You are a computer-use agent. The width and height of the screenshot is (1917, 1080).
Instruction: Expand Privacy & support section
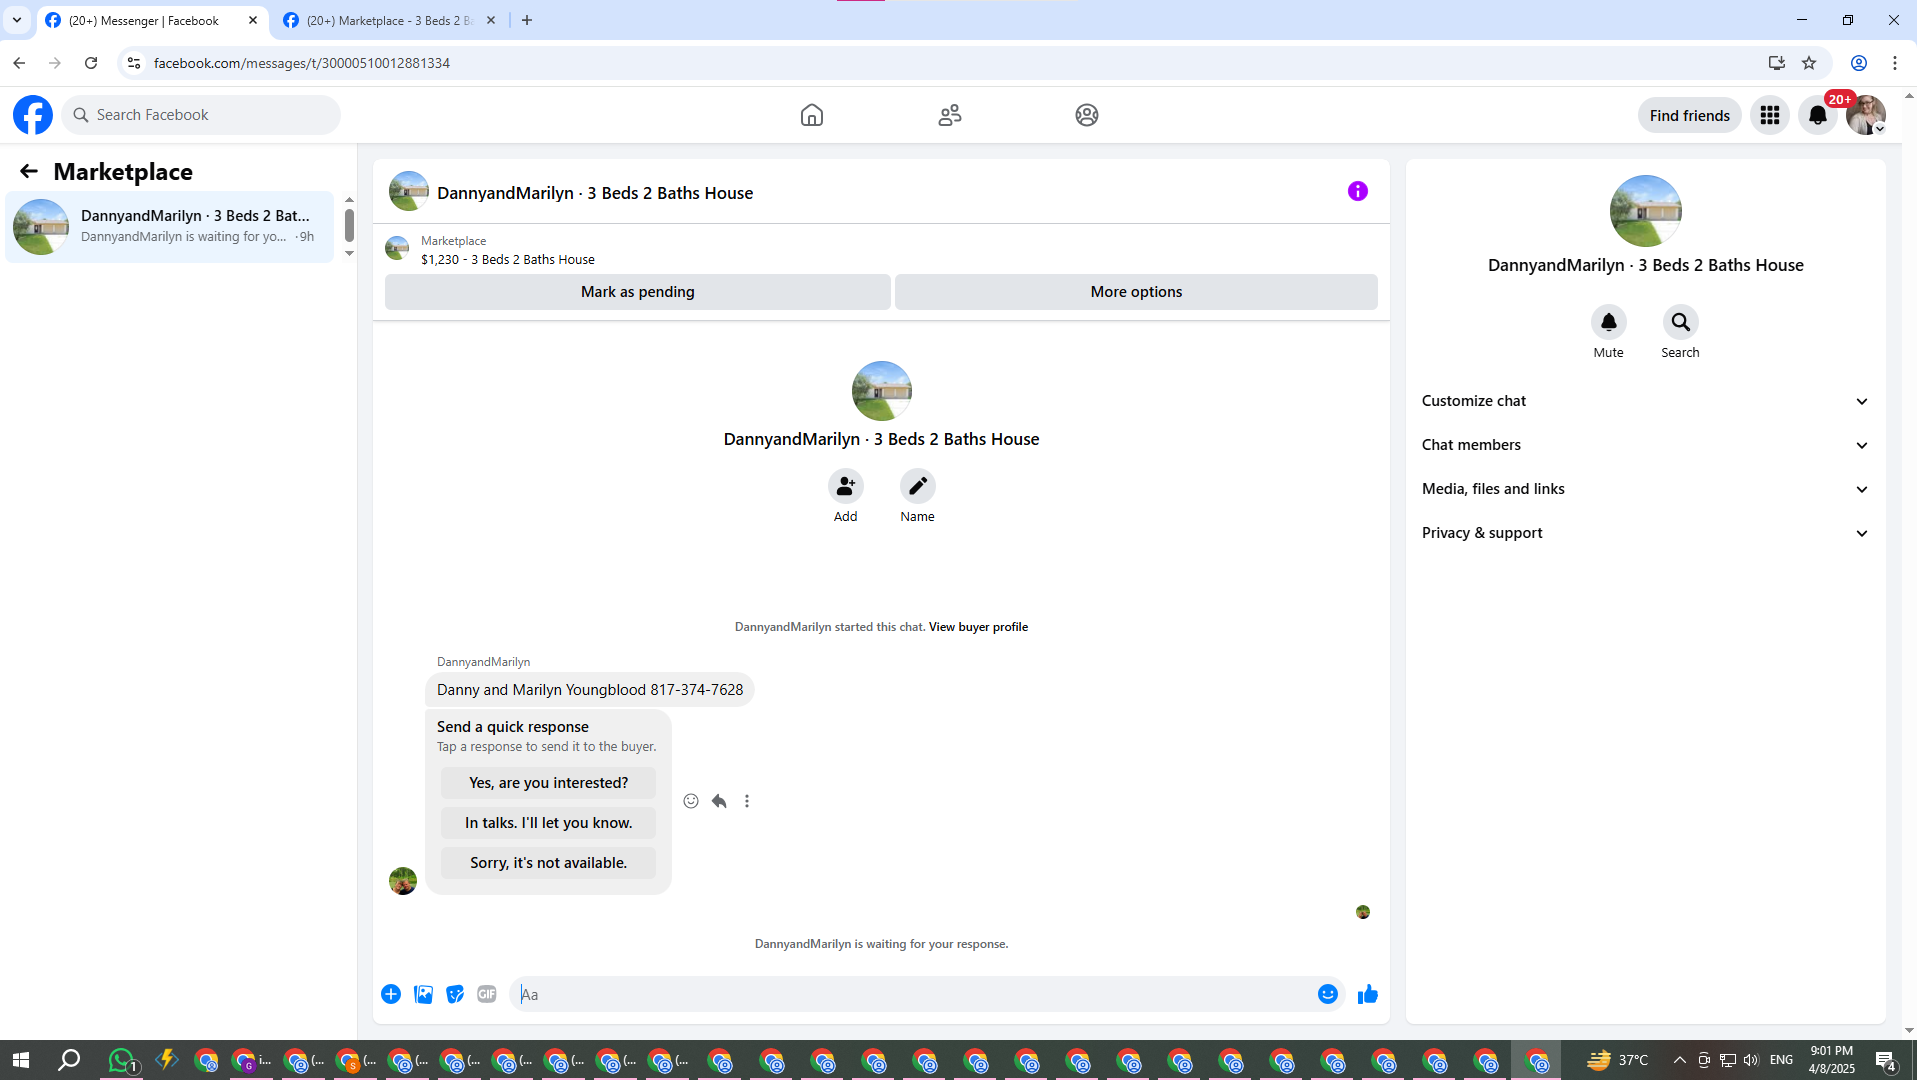point(1645,533)
